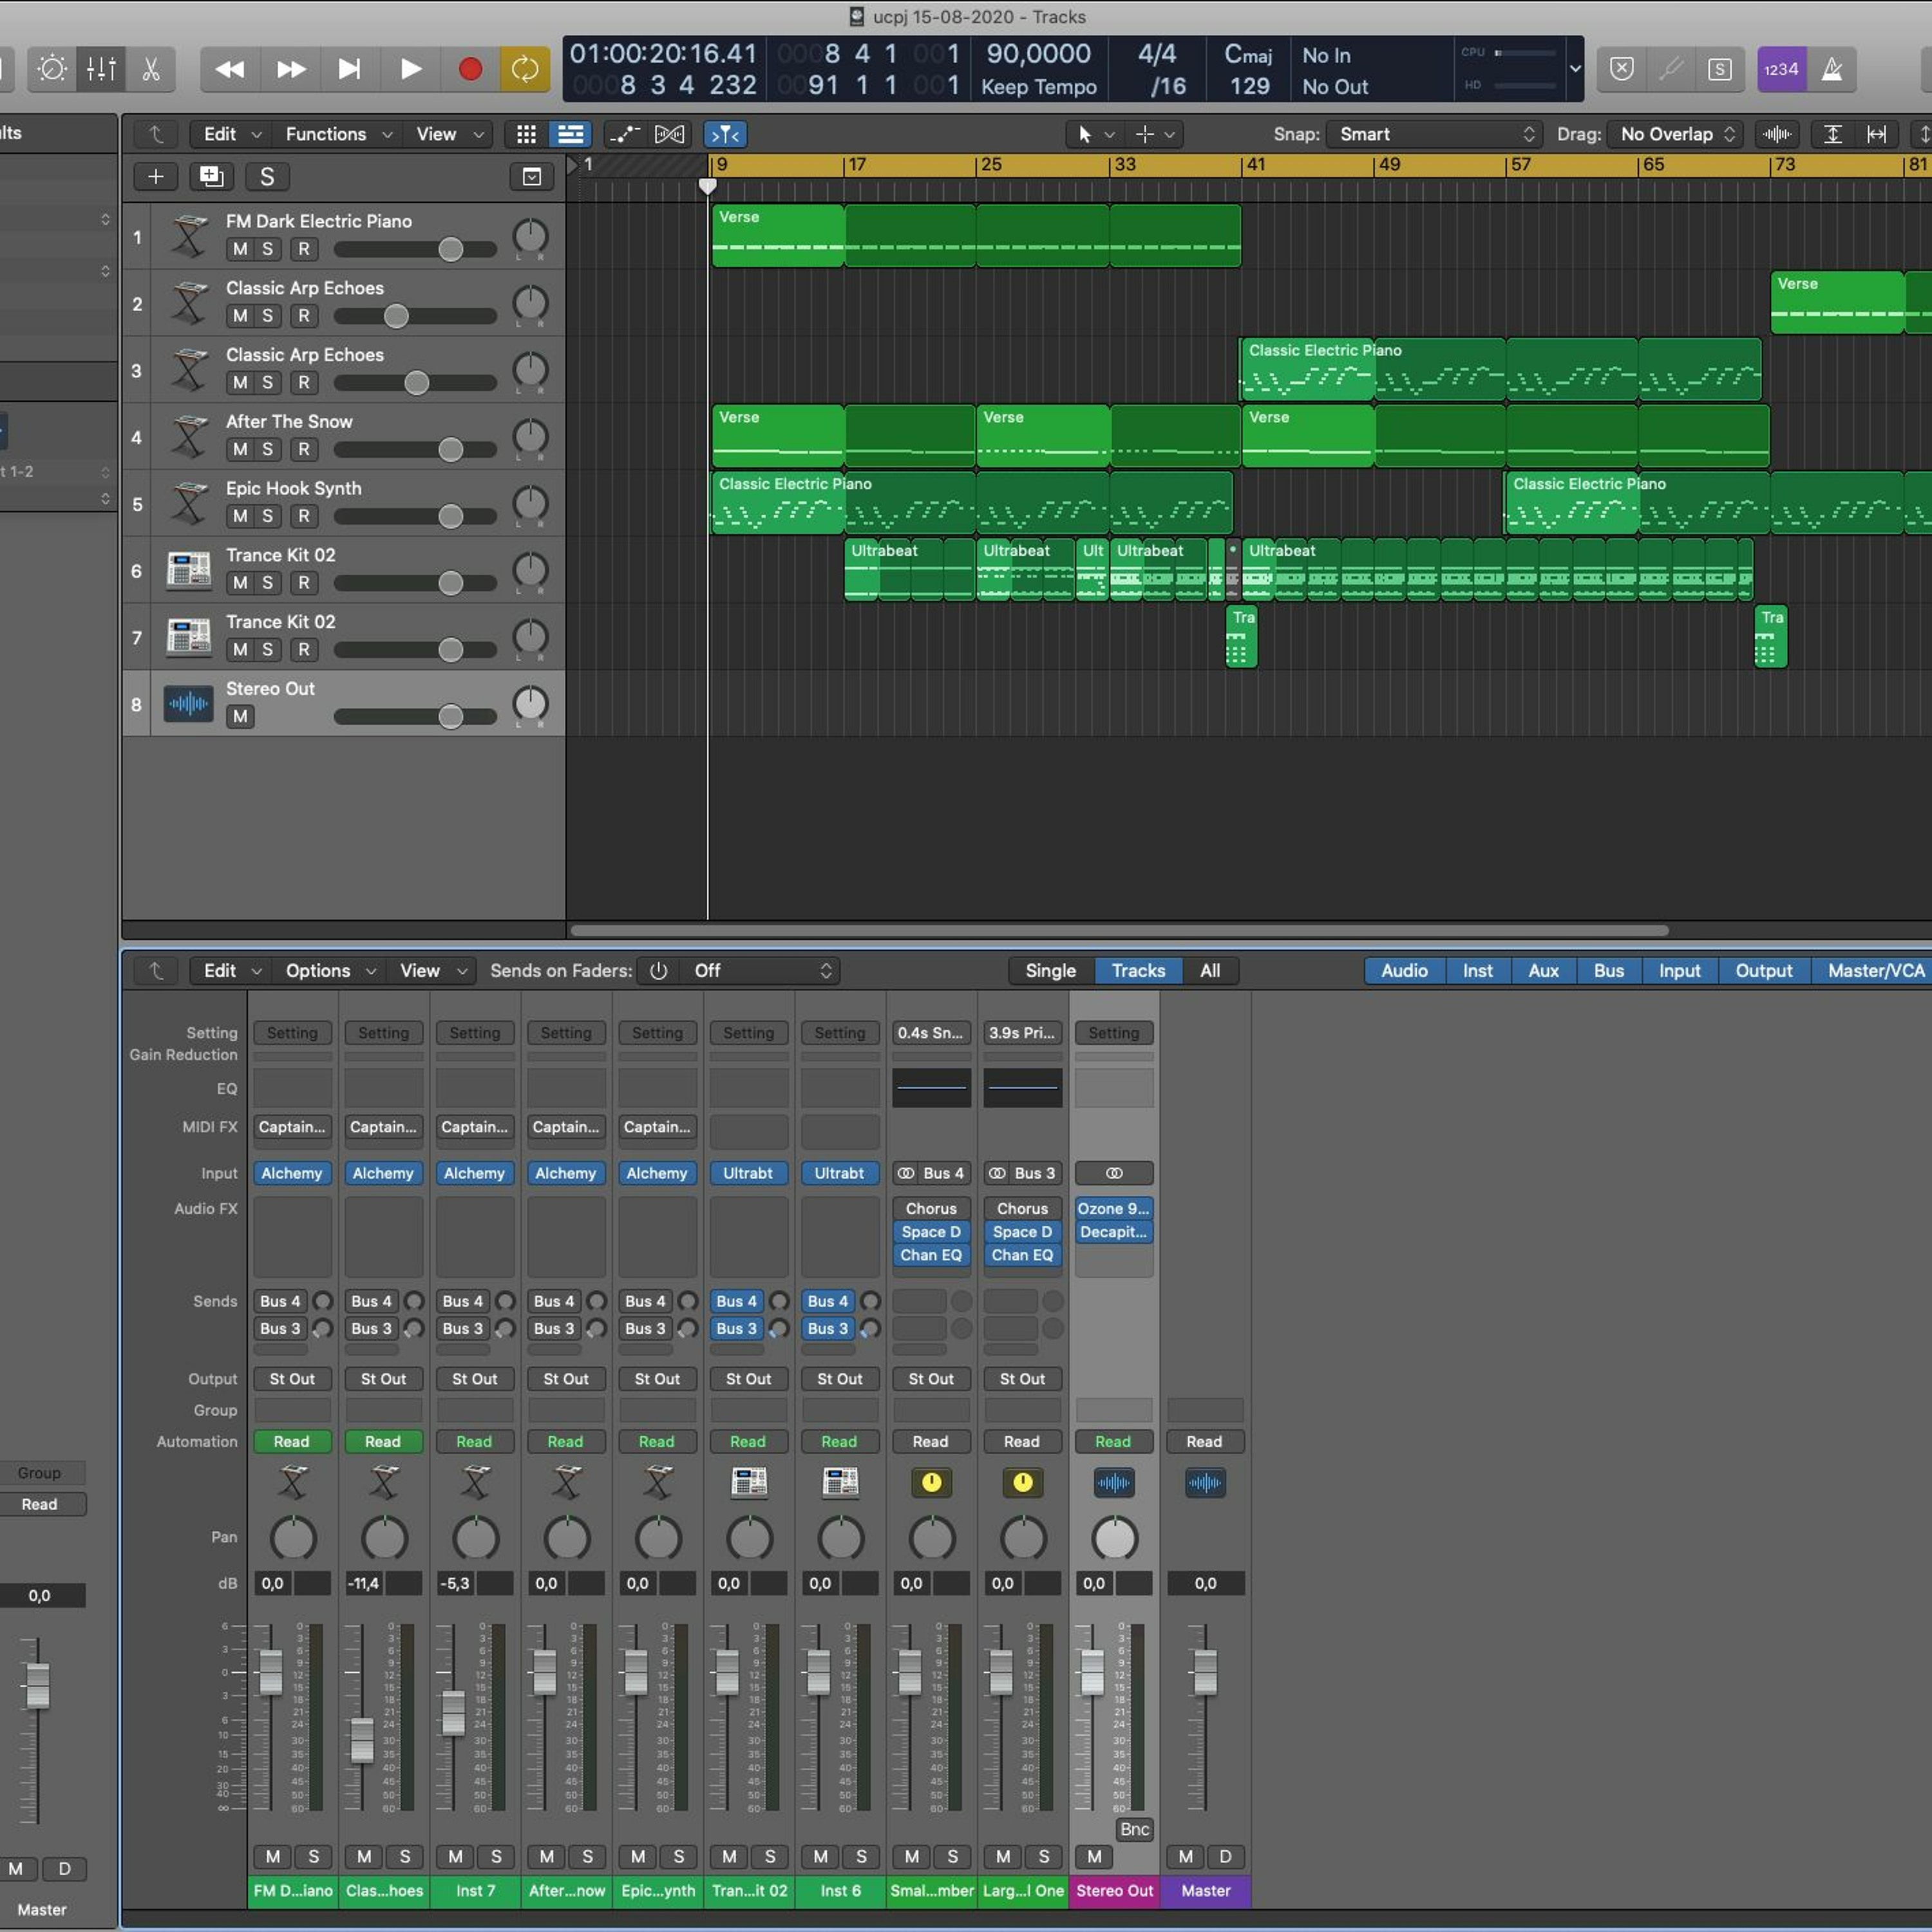Open the Mixer from control bar
Screen dimensions: 1932x1932
point(101,69)
